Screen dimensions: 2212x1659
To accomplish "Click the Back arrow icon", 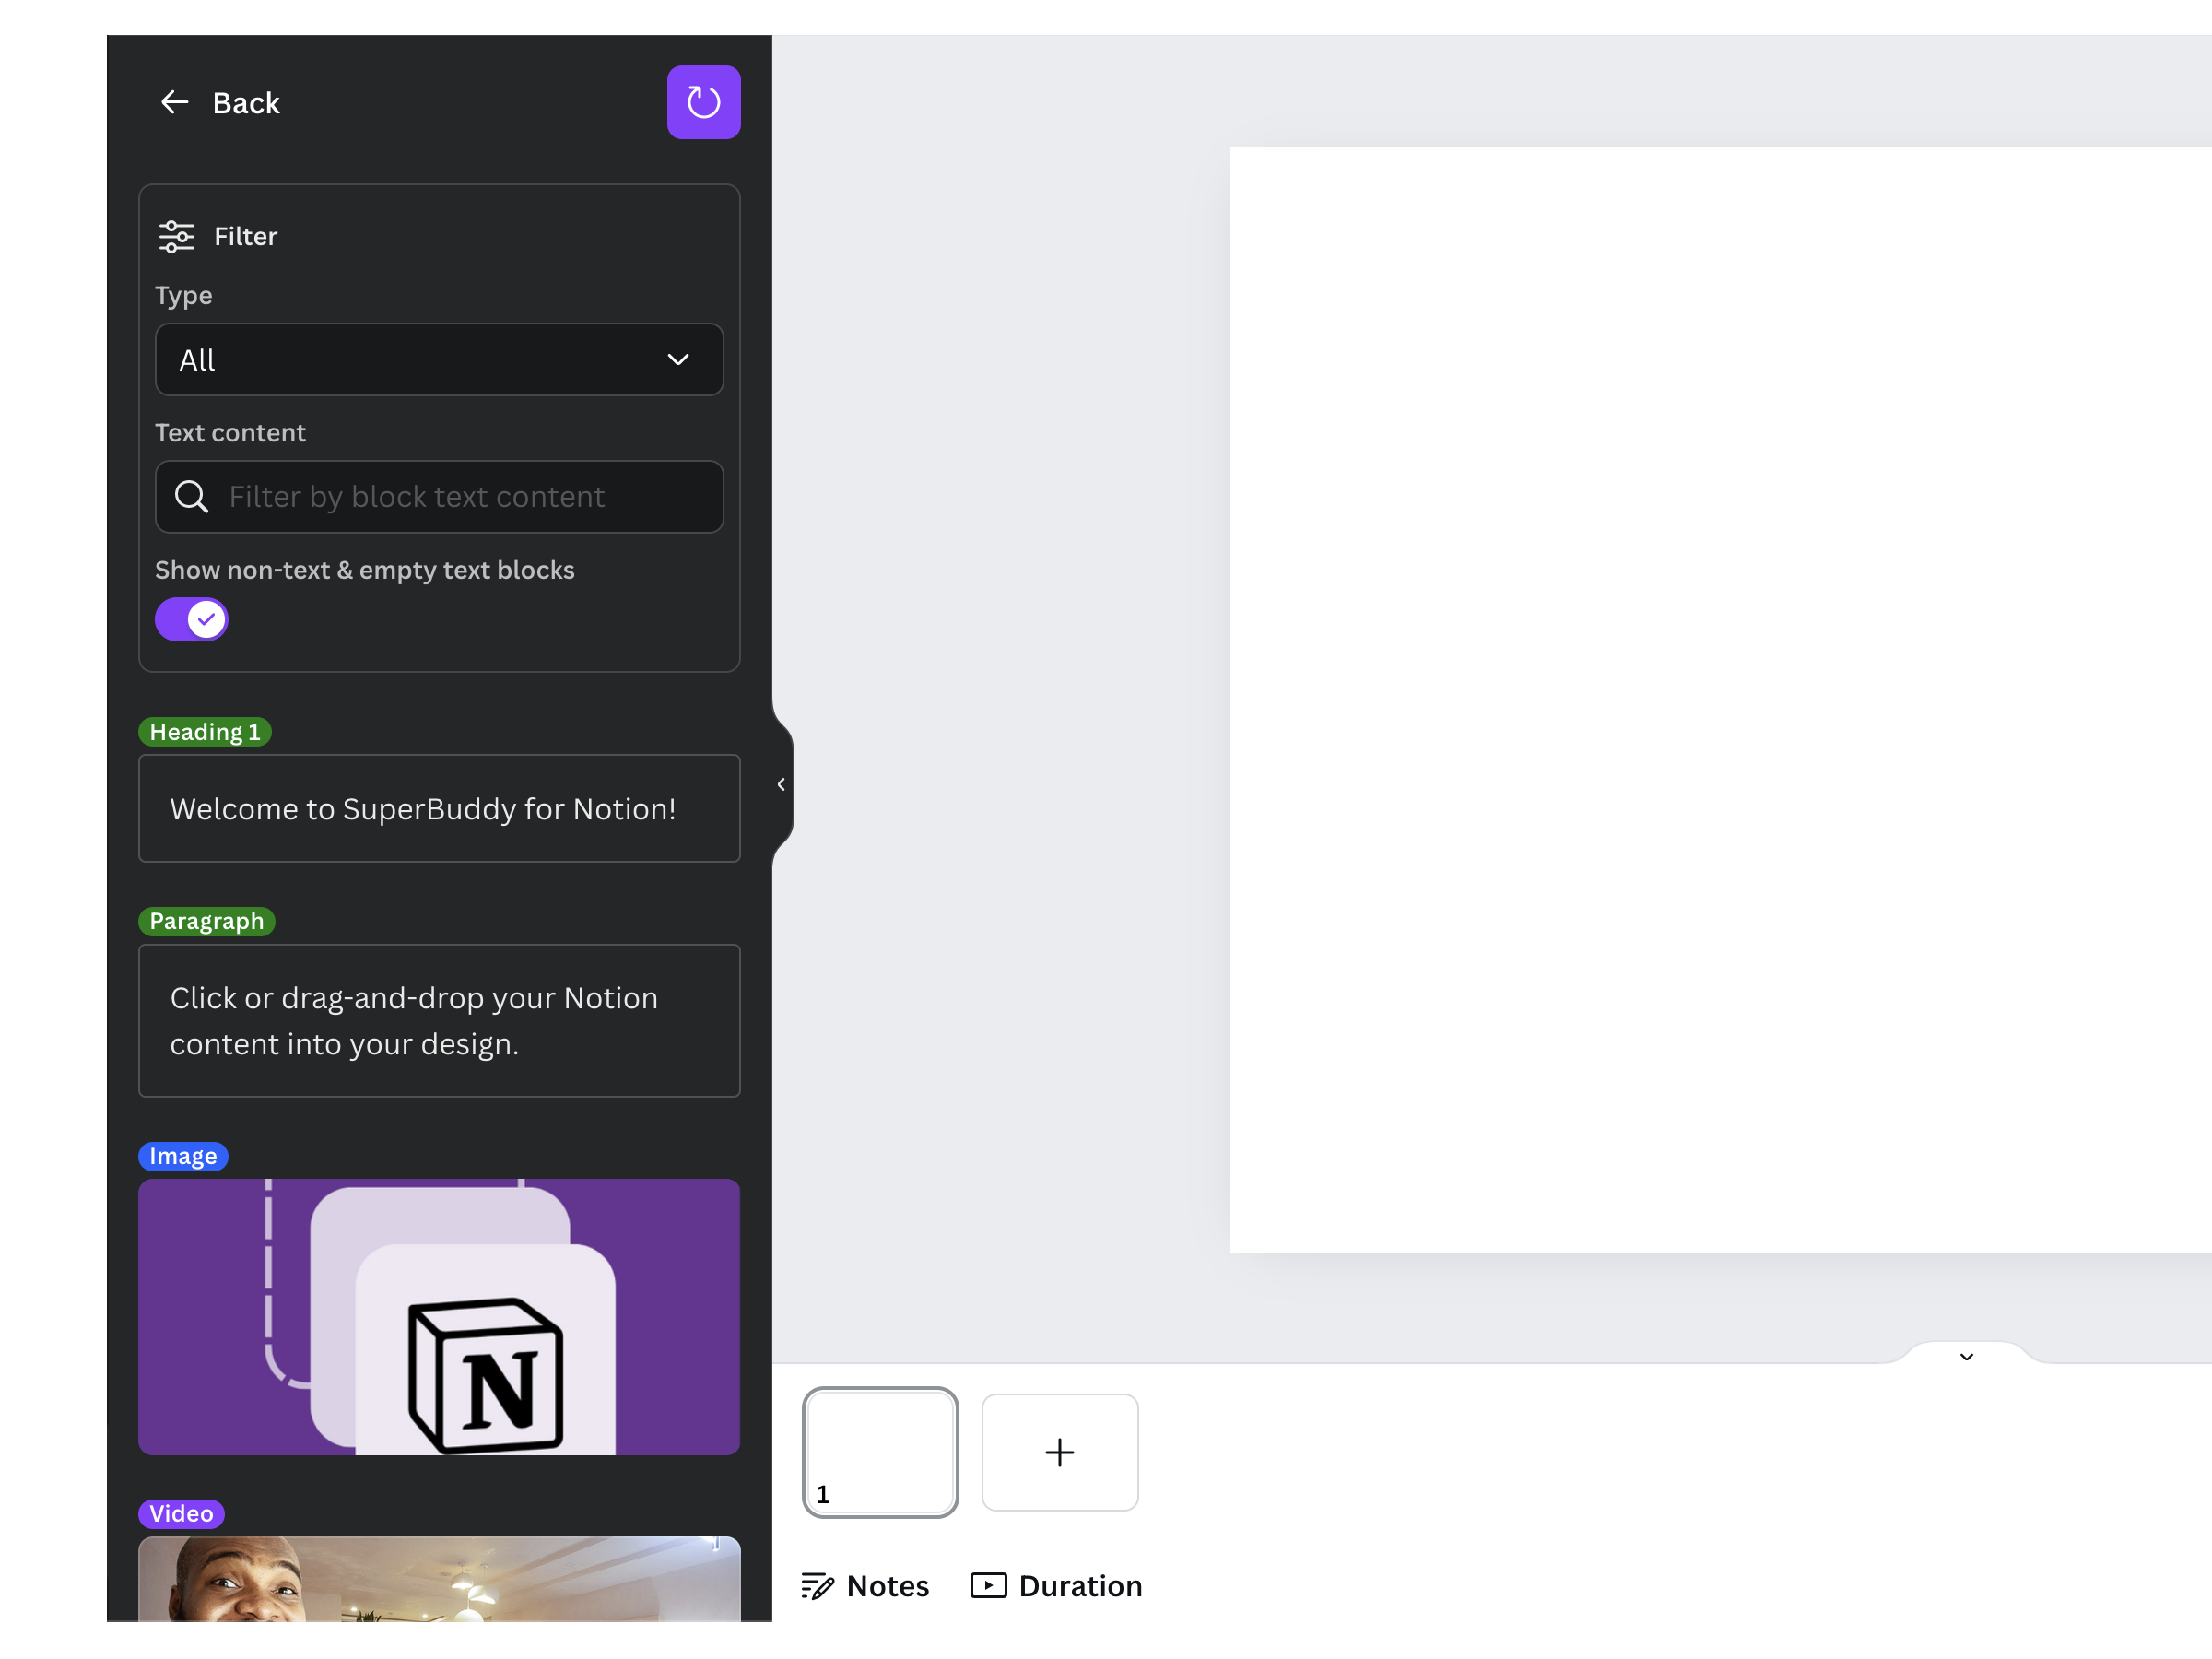I will 175,102.
